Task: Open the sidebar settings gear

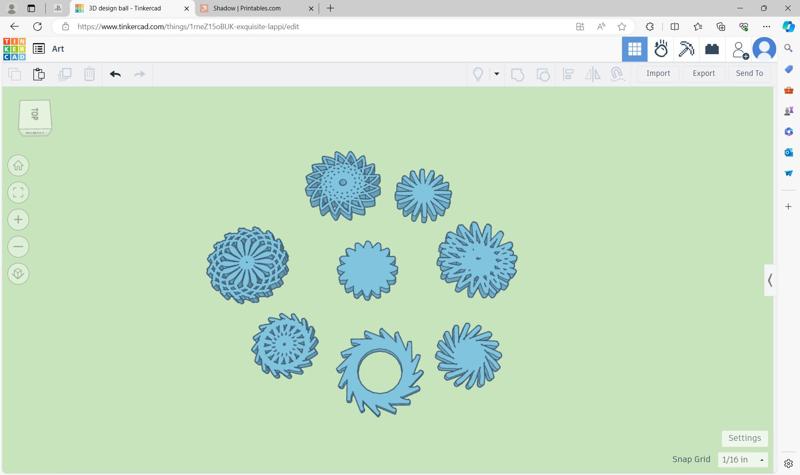Action: tap(788, 464)
